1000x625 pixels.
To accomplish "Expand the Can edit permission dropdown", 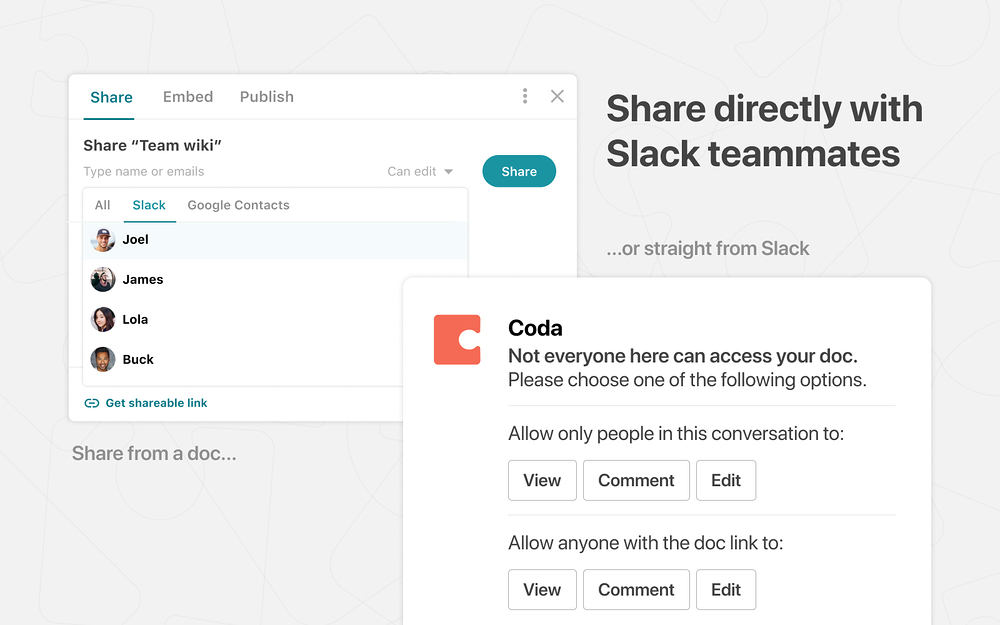I will click(x=420, y=172).
